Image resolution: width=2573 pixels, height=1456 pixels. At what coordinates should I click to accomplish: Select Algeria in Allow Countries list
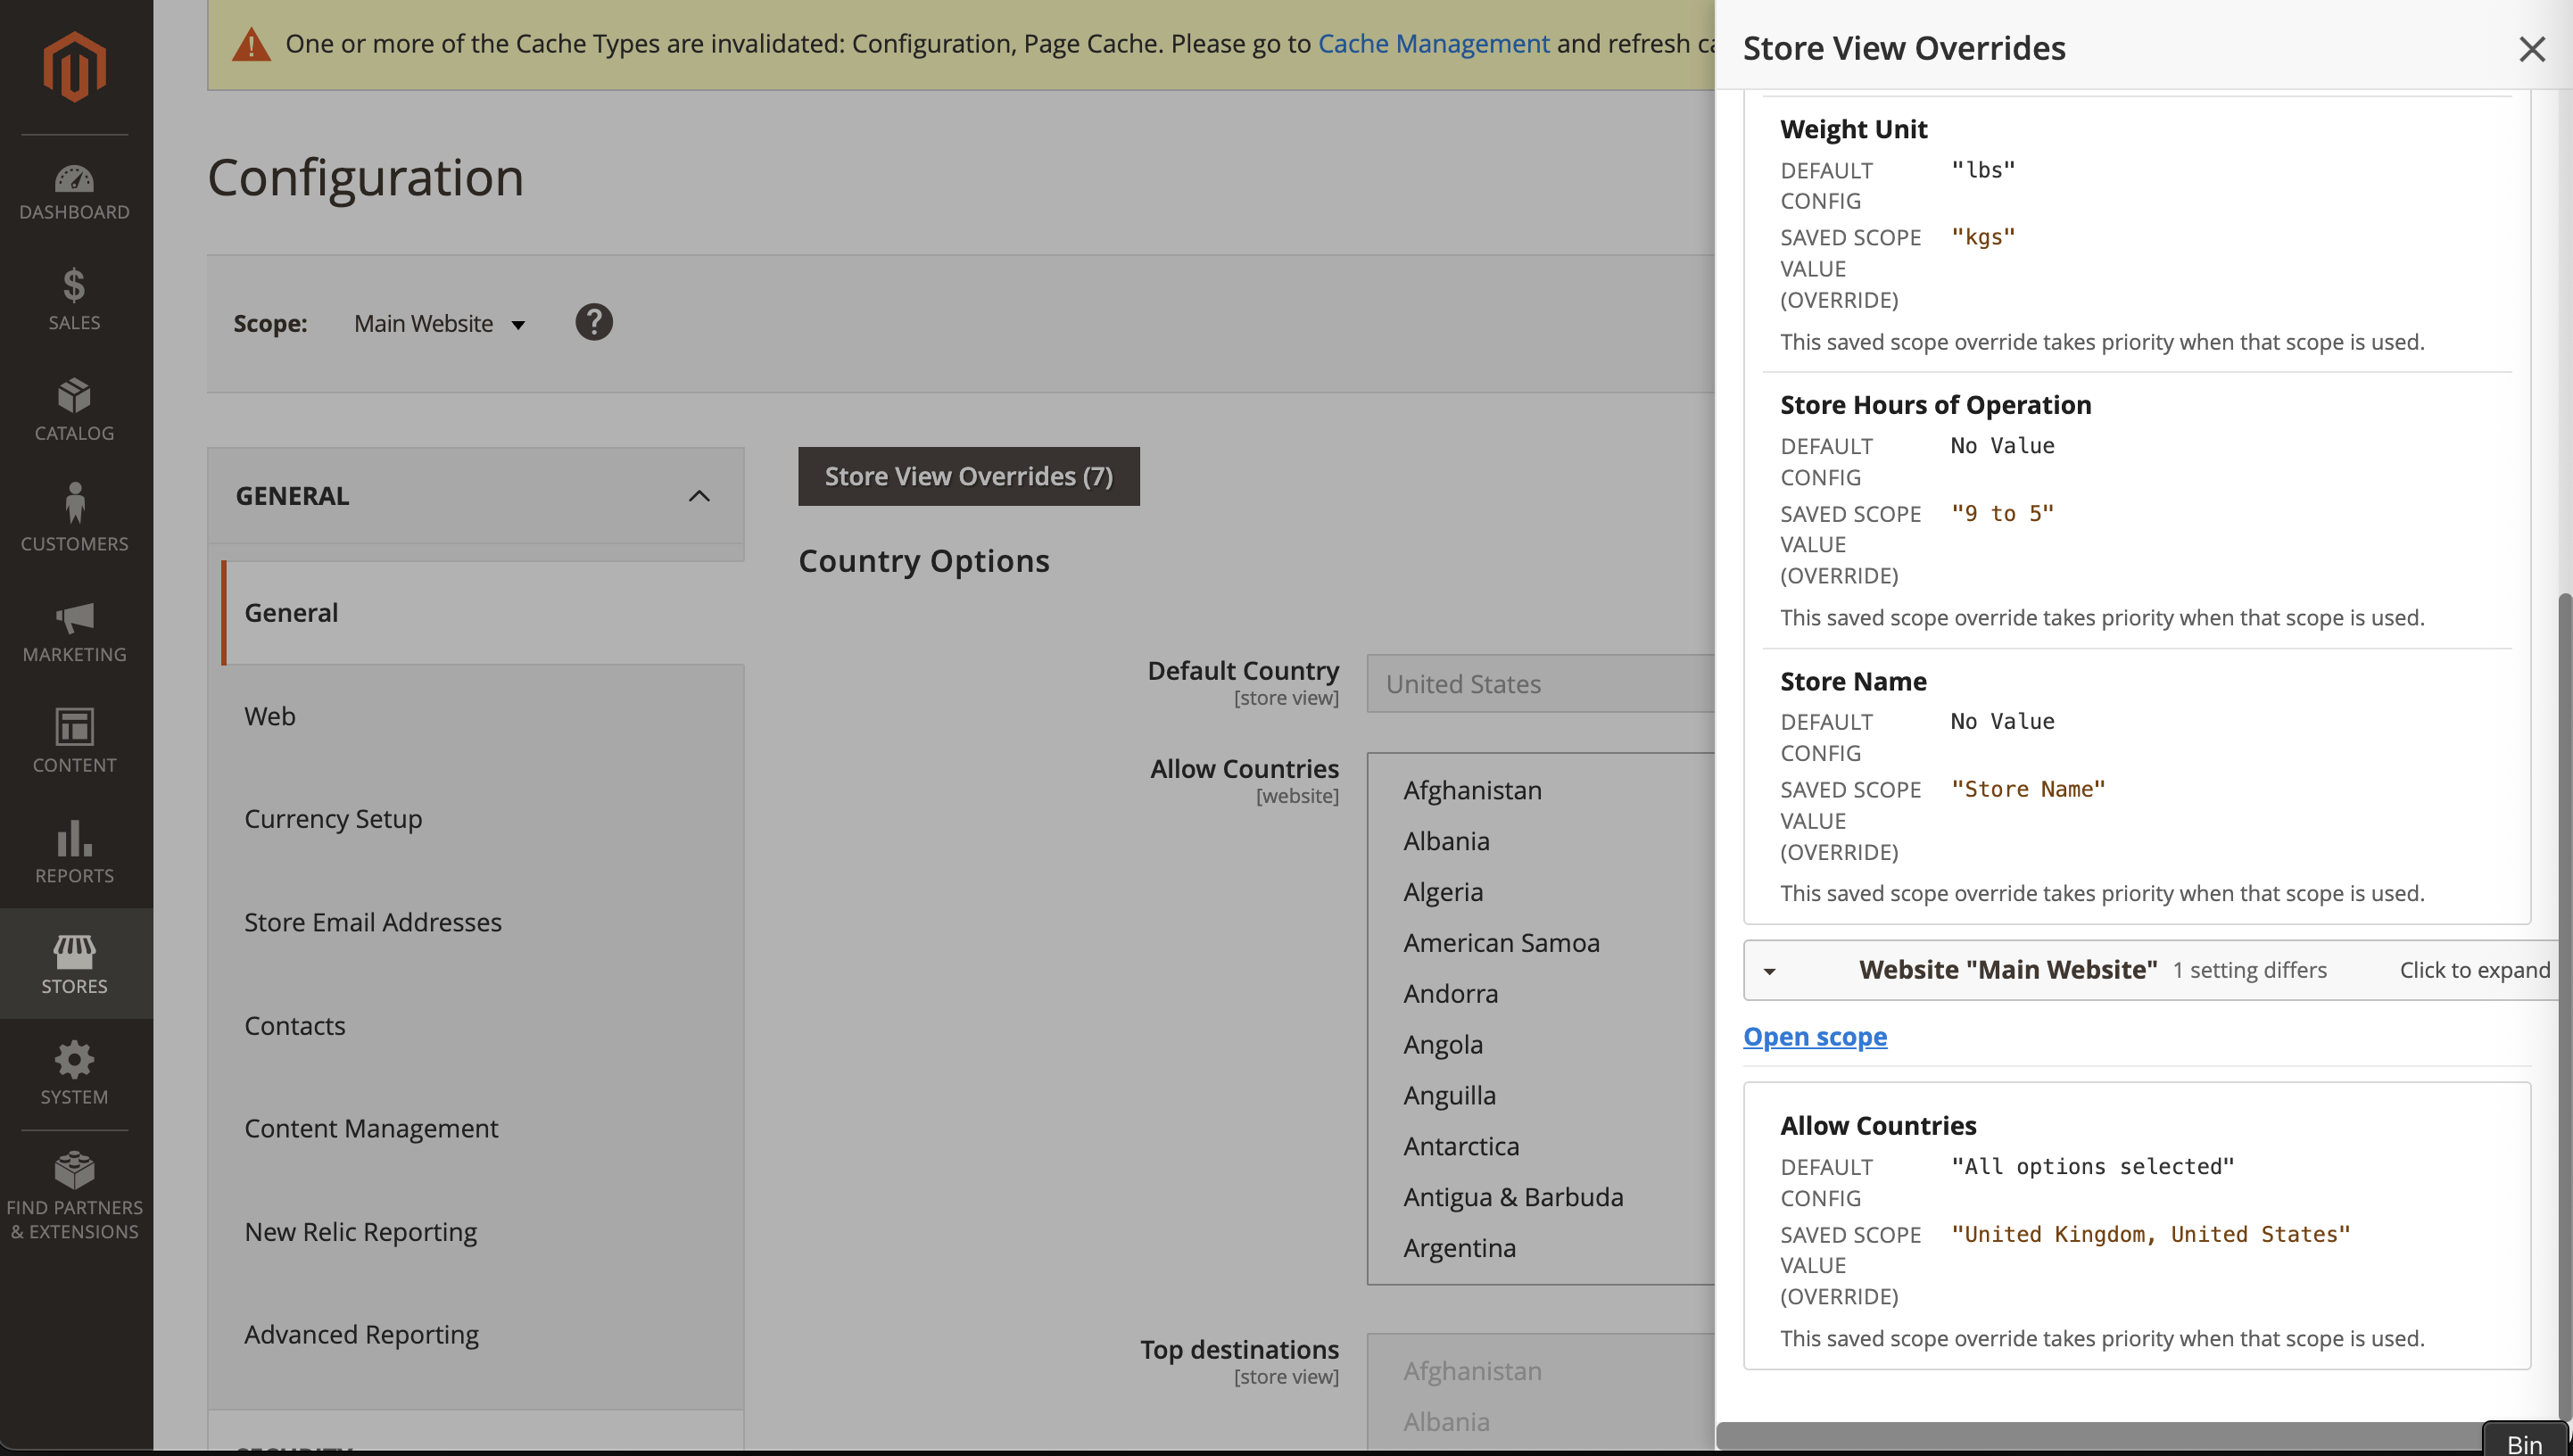1540,892
